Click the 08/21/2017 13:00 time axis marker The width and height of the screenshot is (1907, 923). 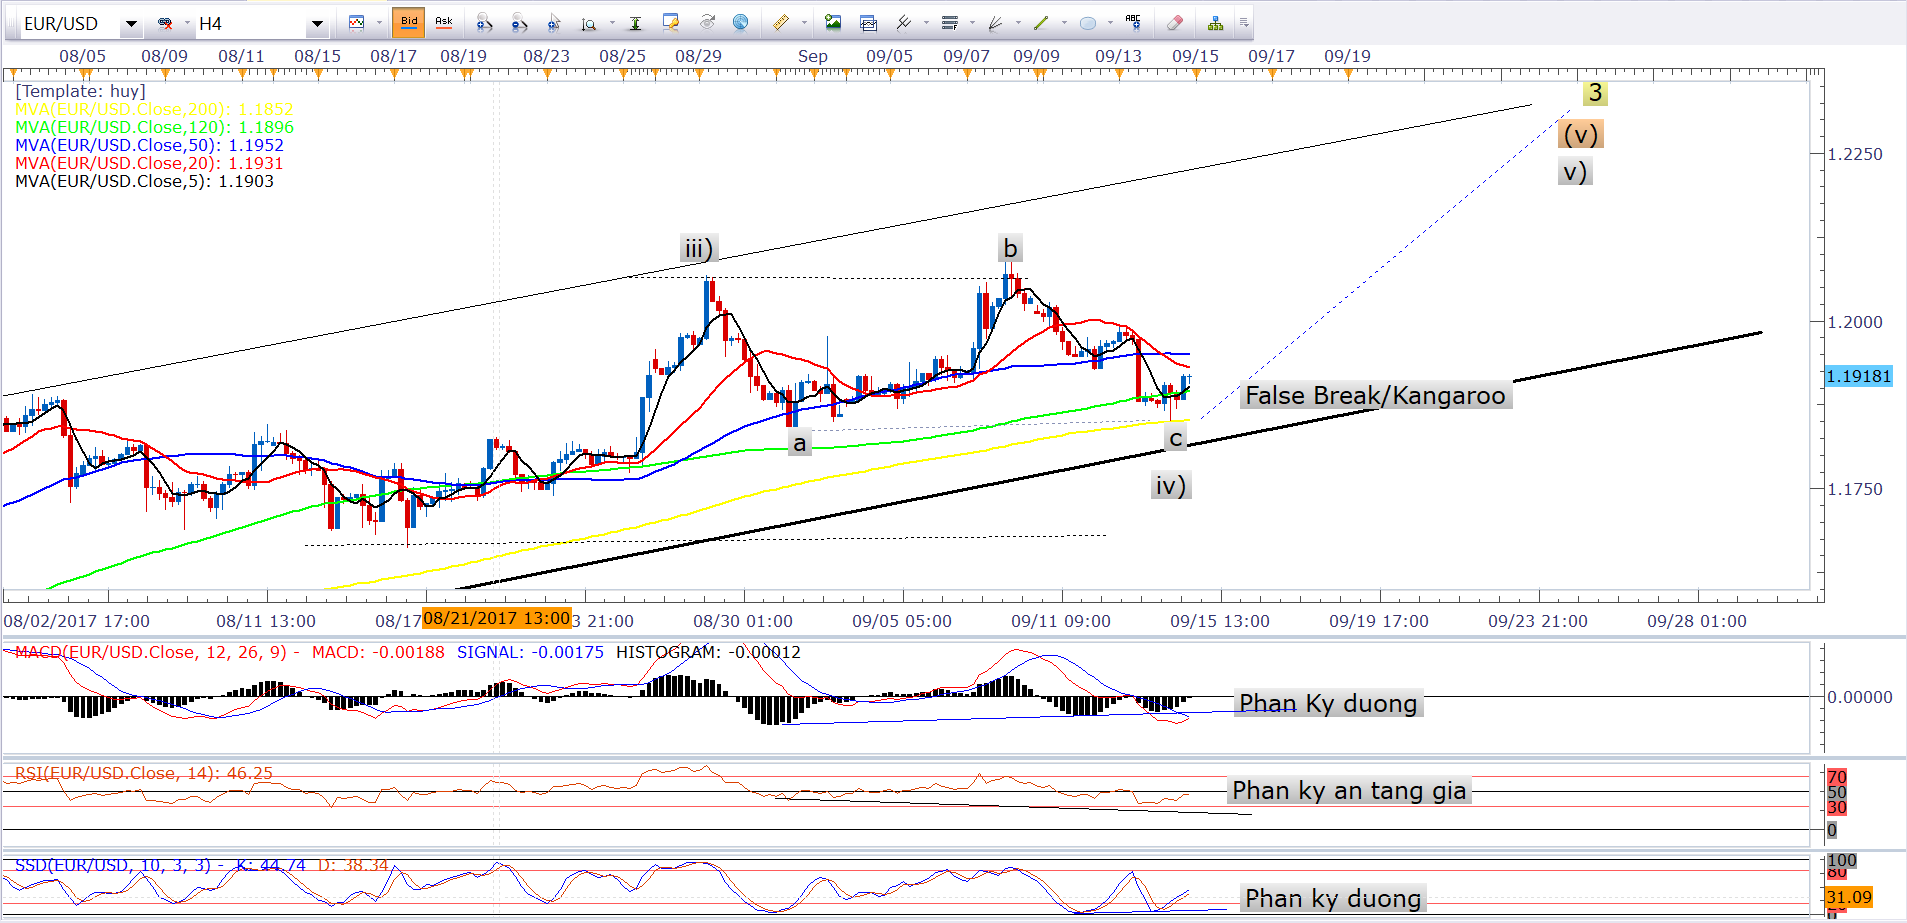point(496,618)
